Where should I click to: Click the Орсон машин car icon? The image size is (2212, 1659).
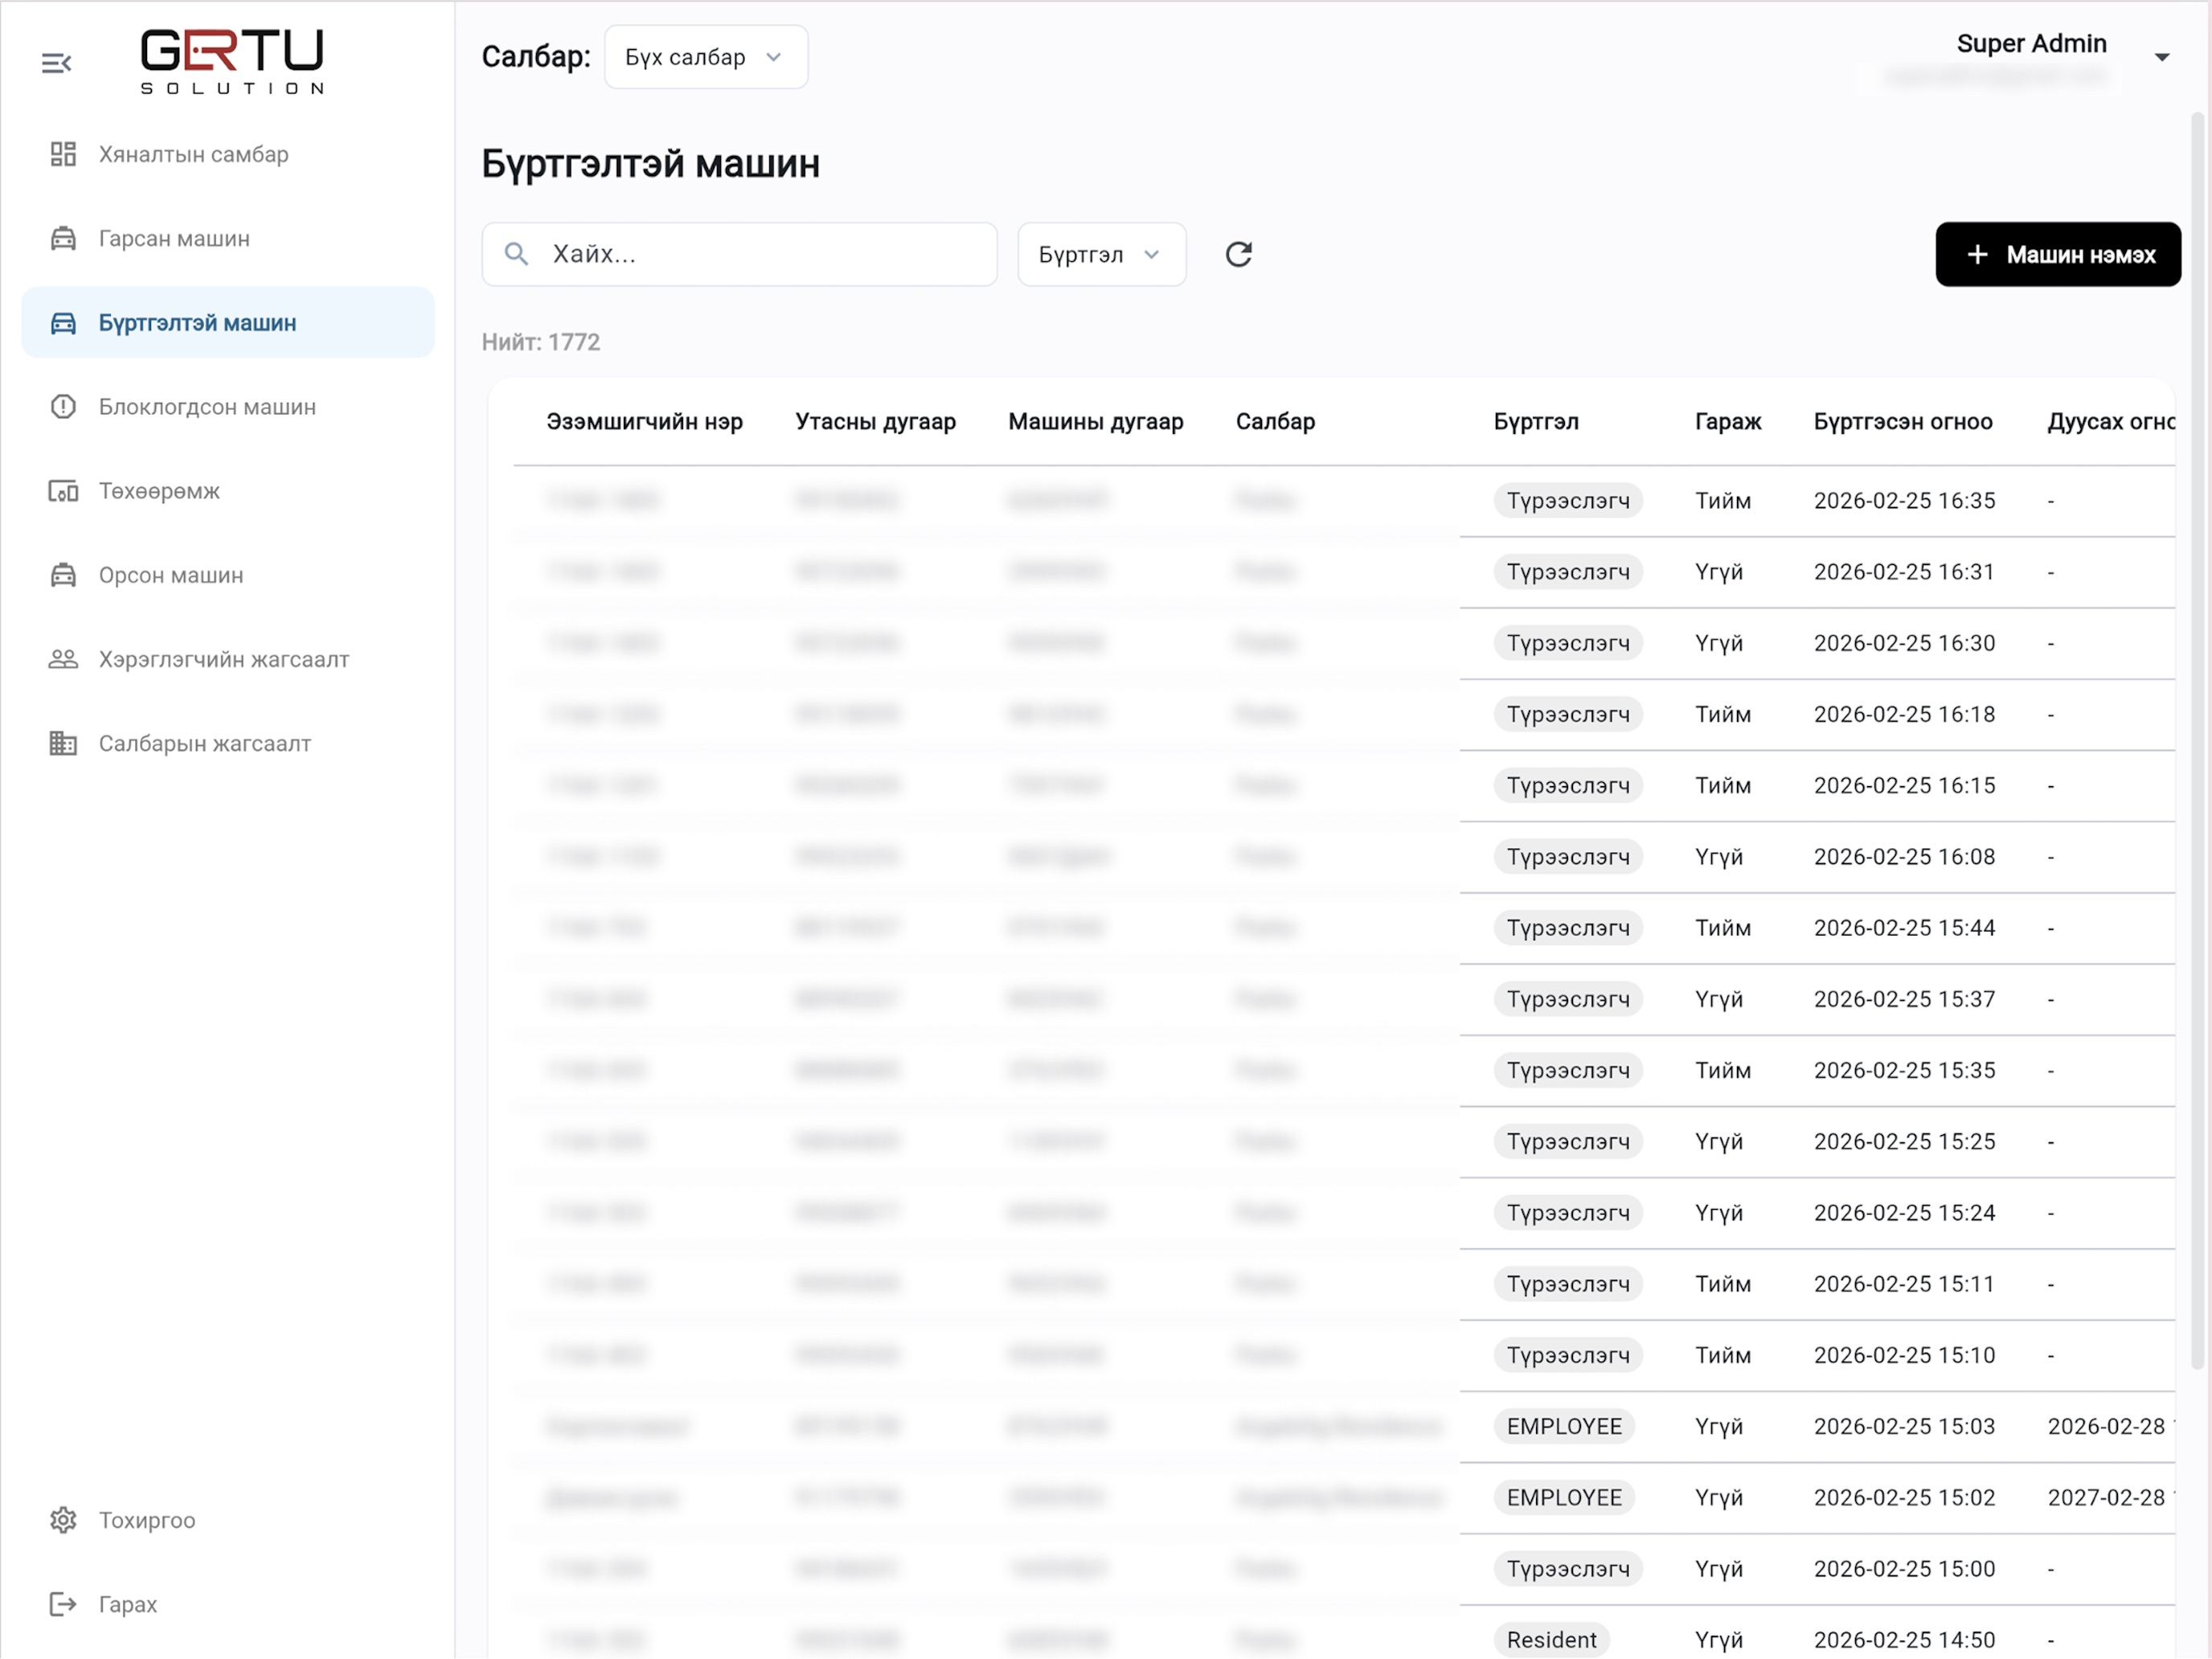tap(63, 574)
